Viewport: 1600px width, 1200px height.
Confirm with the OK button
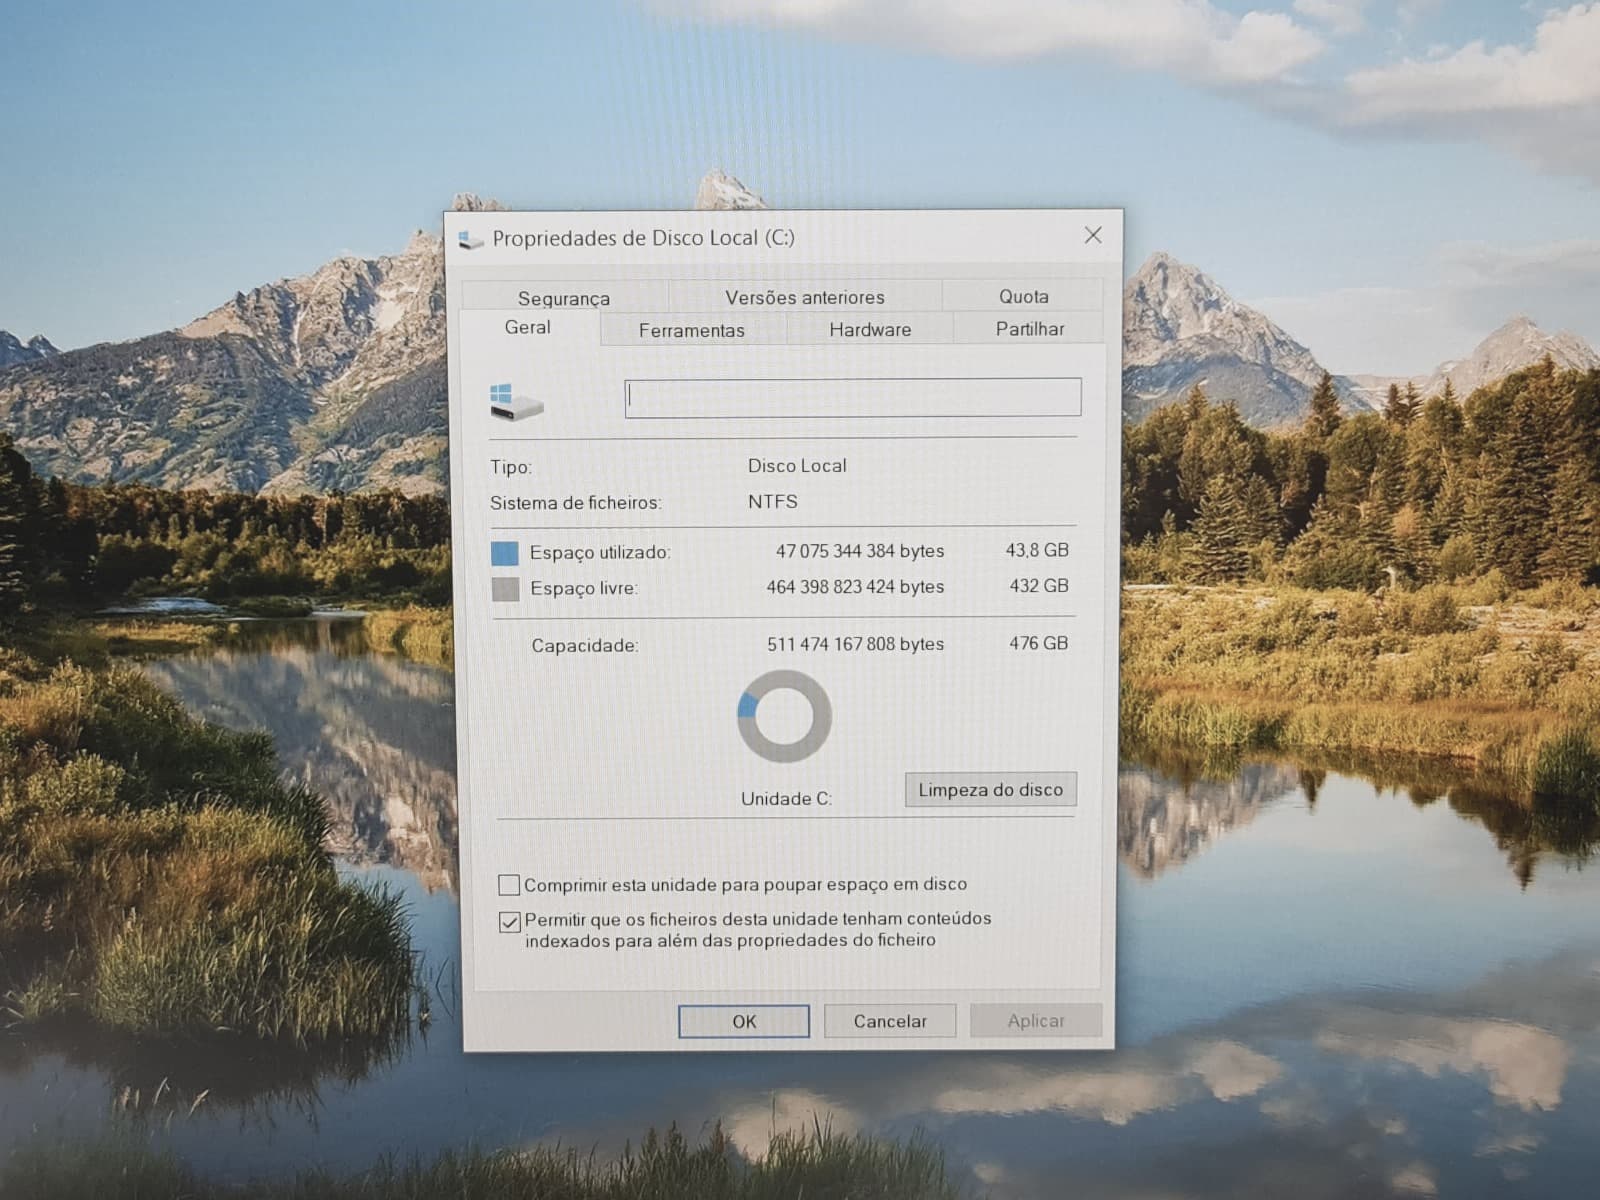point(744,1021)
